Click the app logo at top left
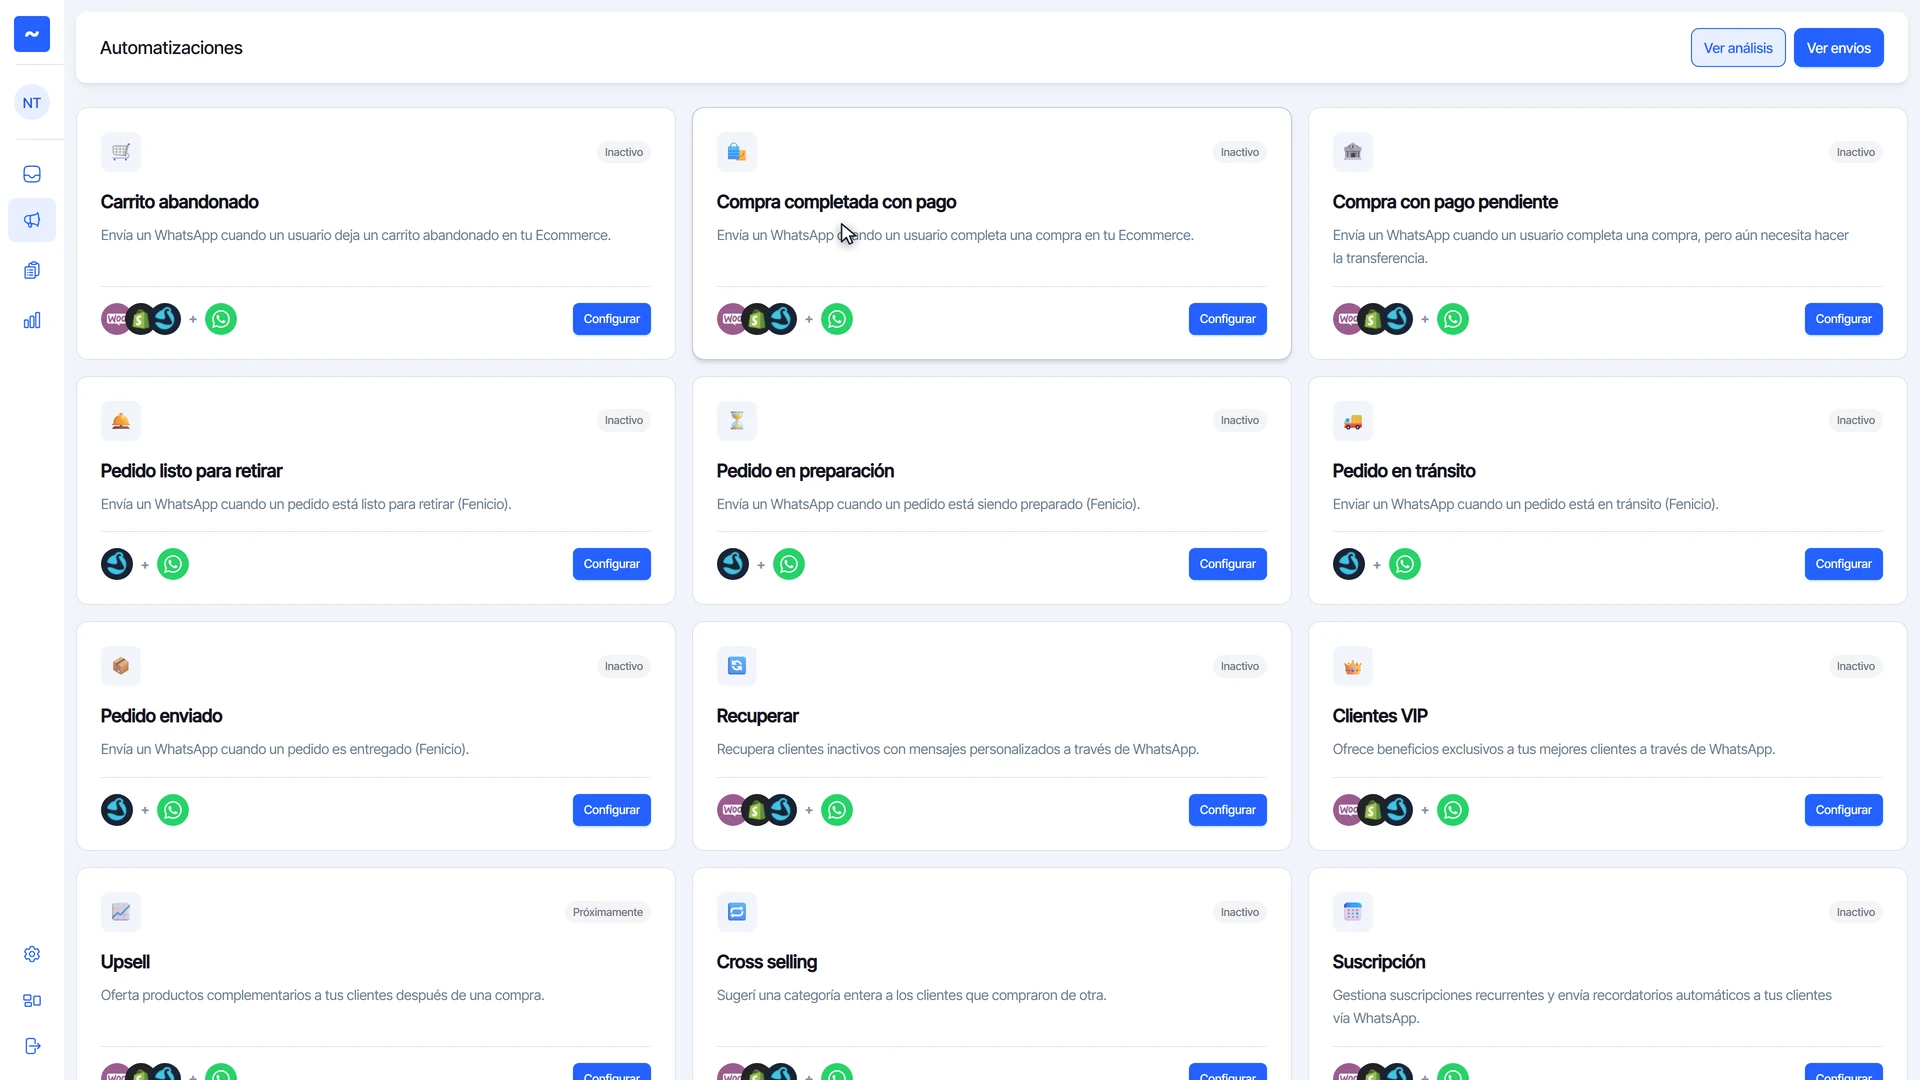The width and height of the screenshot is (1920, 1080). [32, 34]
